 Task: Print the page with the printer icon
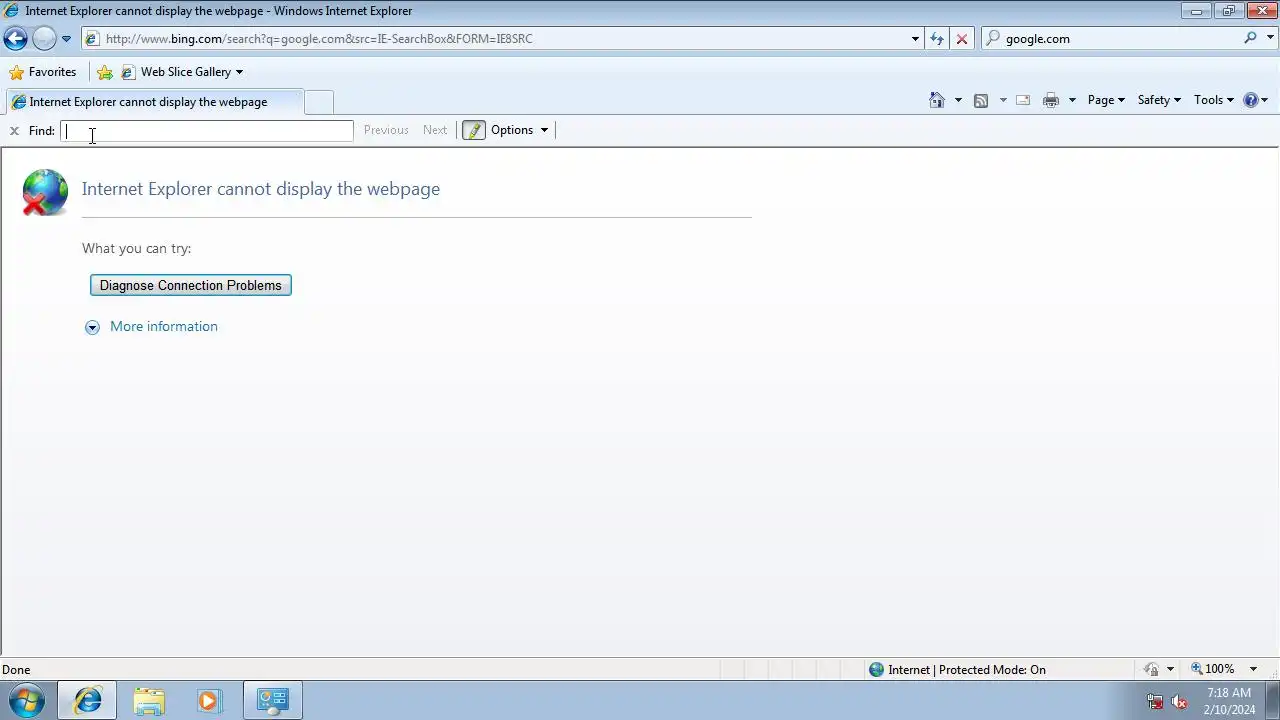[1051, 100]
